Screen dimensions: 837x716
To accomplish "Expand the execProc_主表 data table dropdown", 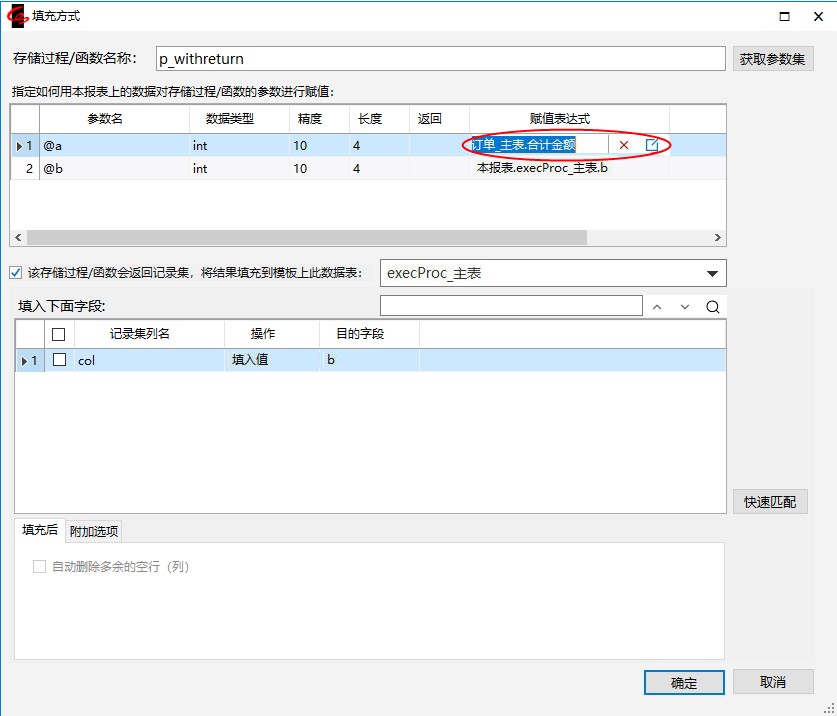I will (x=712, y=274).
